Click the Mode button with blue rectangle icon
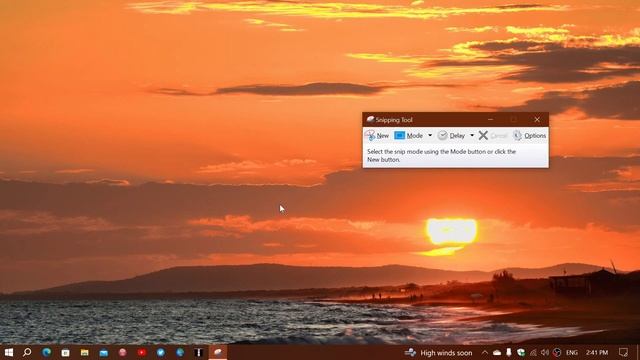Viewport: 640px width, 360px height. click(x=409, y=136)
